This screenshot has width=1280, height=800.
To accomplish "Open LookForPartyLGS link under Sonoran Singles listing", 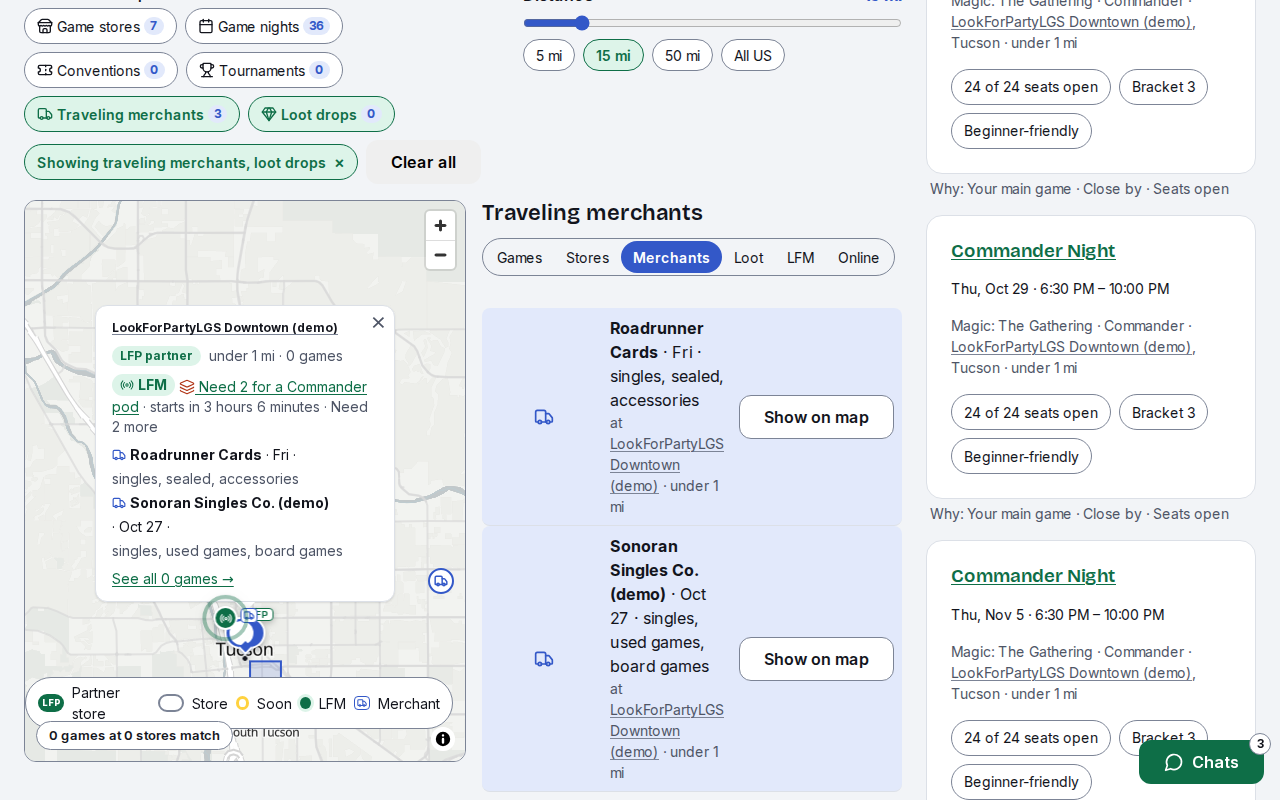I will tap(667, 730).
